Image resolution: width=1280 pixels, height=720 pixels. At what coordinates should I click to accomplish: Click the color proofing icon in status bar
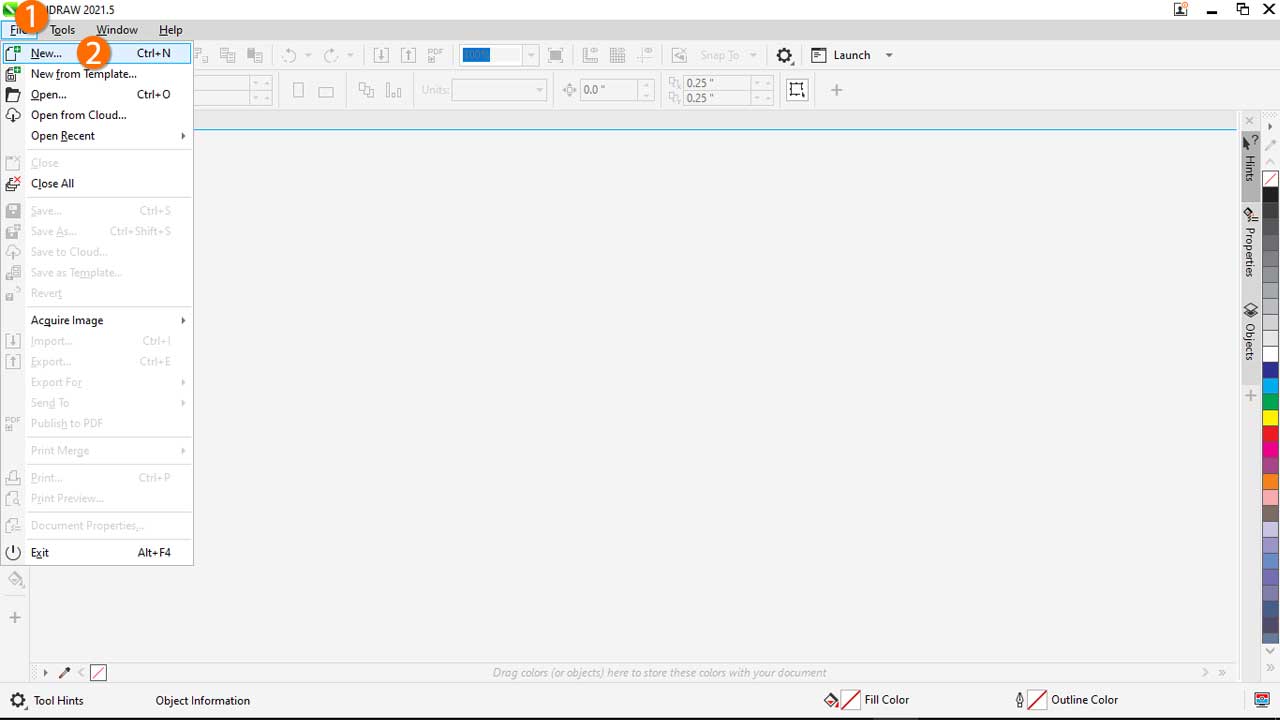pos(1262,700)
